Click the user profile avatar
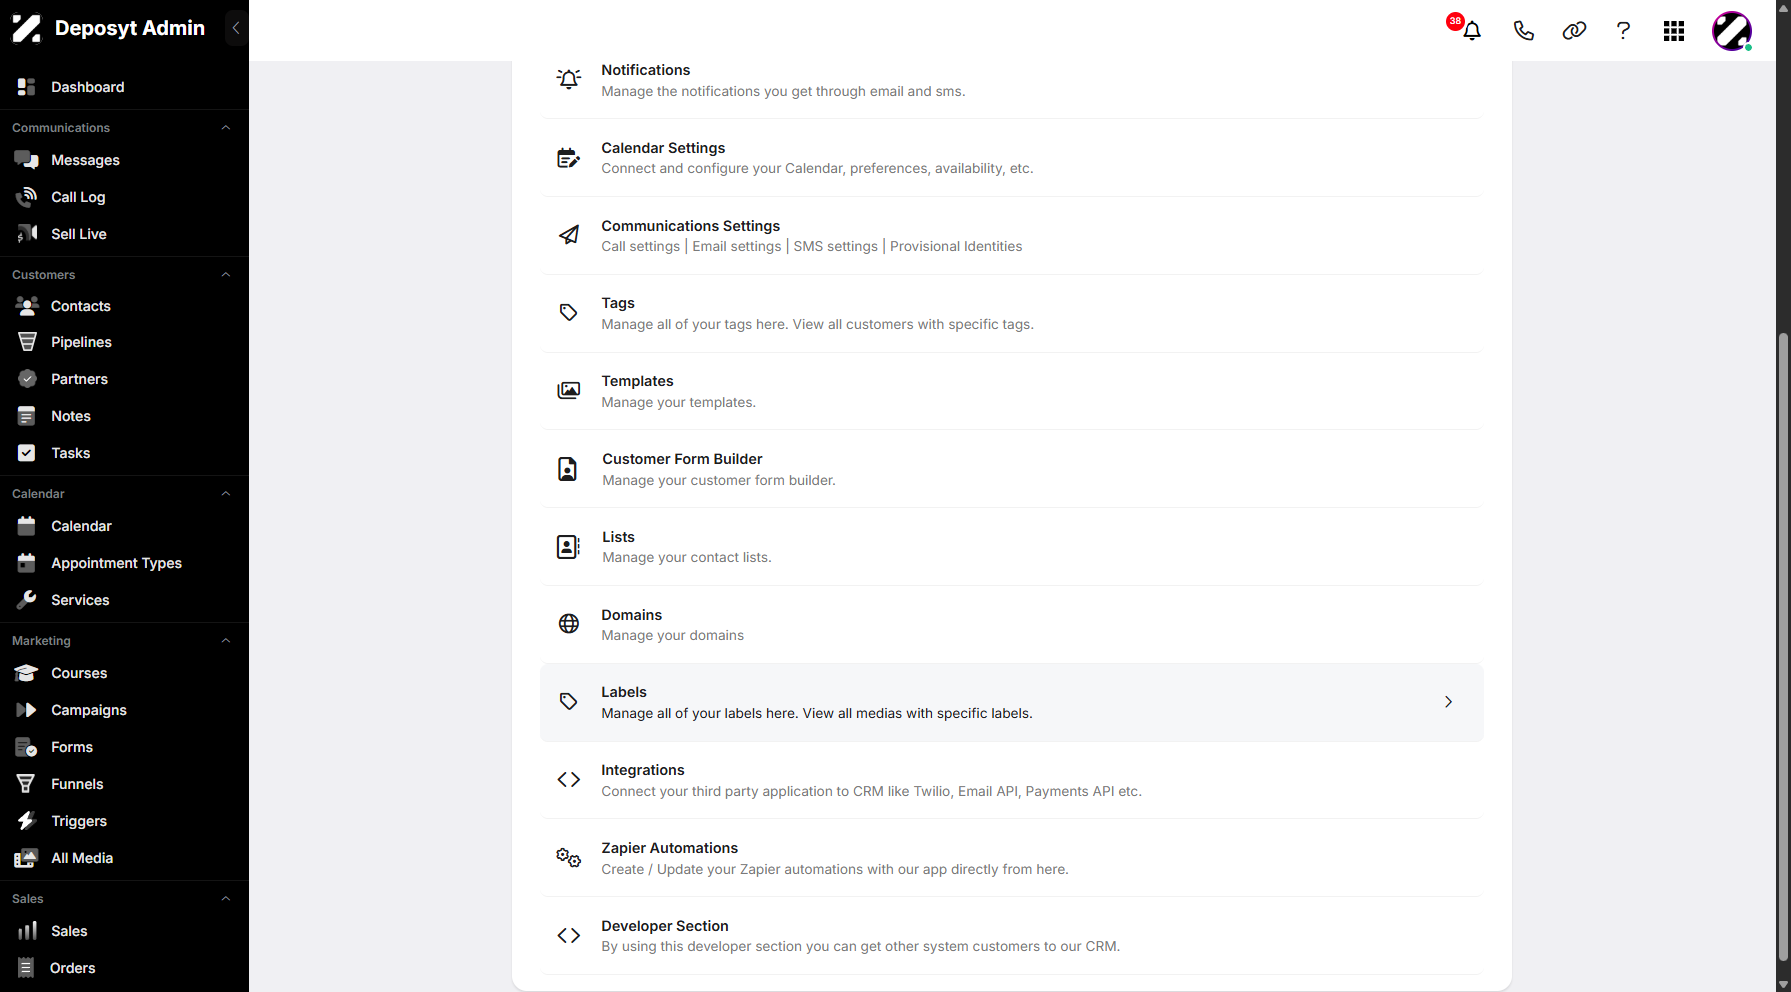This screenshot has width=1791, height=992. click(x=1732, y=31)
